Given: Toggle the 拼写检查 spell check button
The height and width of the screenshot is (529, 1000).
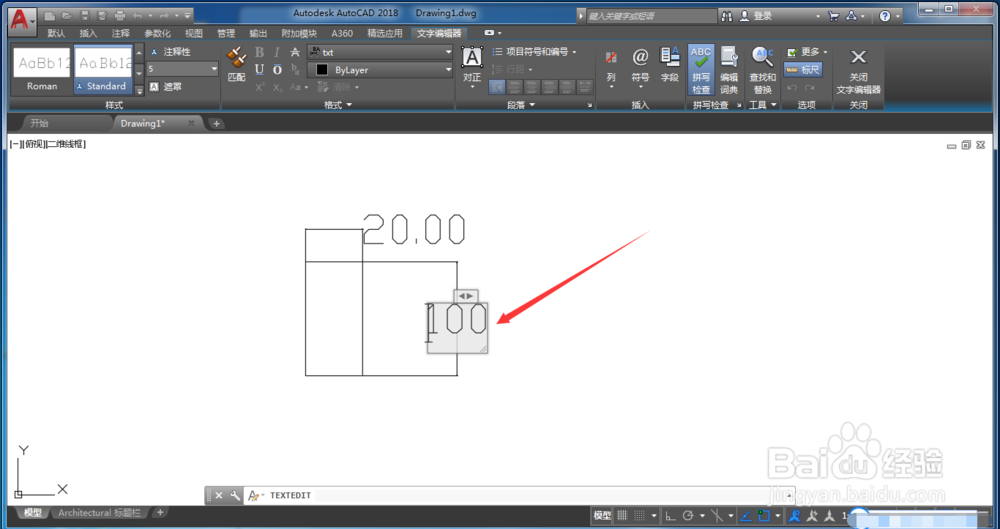Looking at the screenshot, I should point(701,70).
